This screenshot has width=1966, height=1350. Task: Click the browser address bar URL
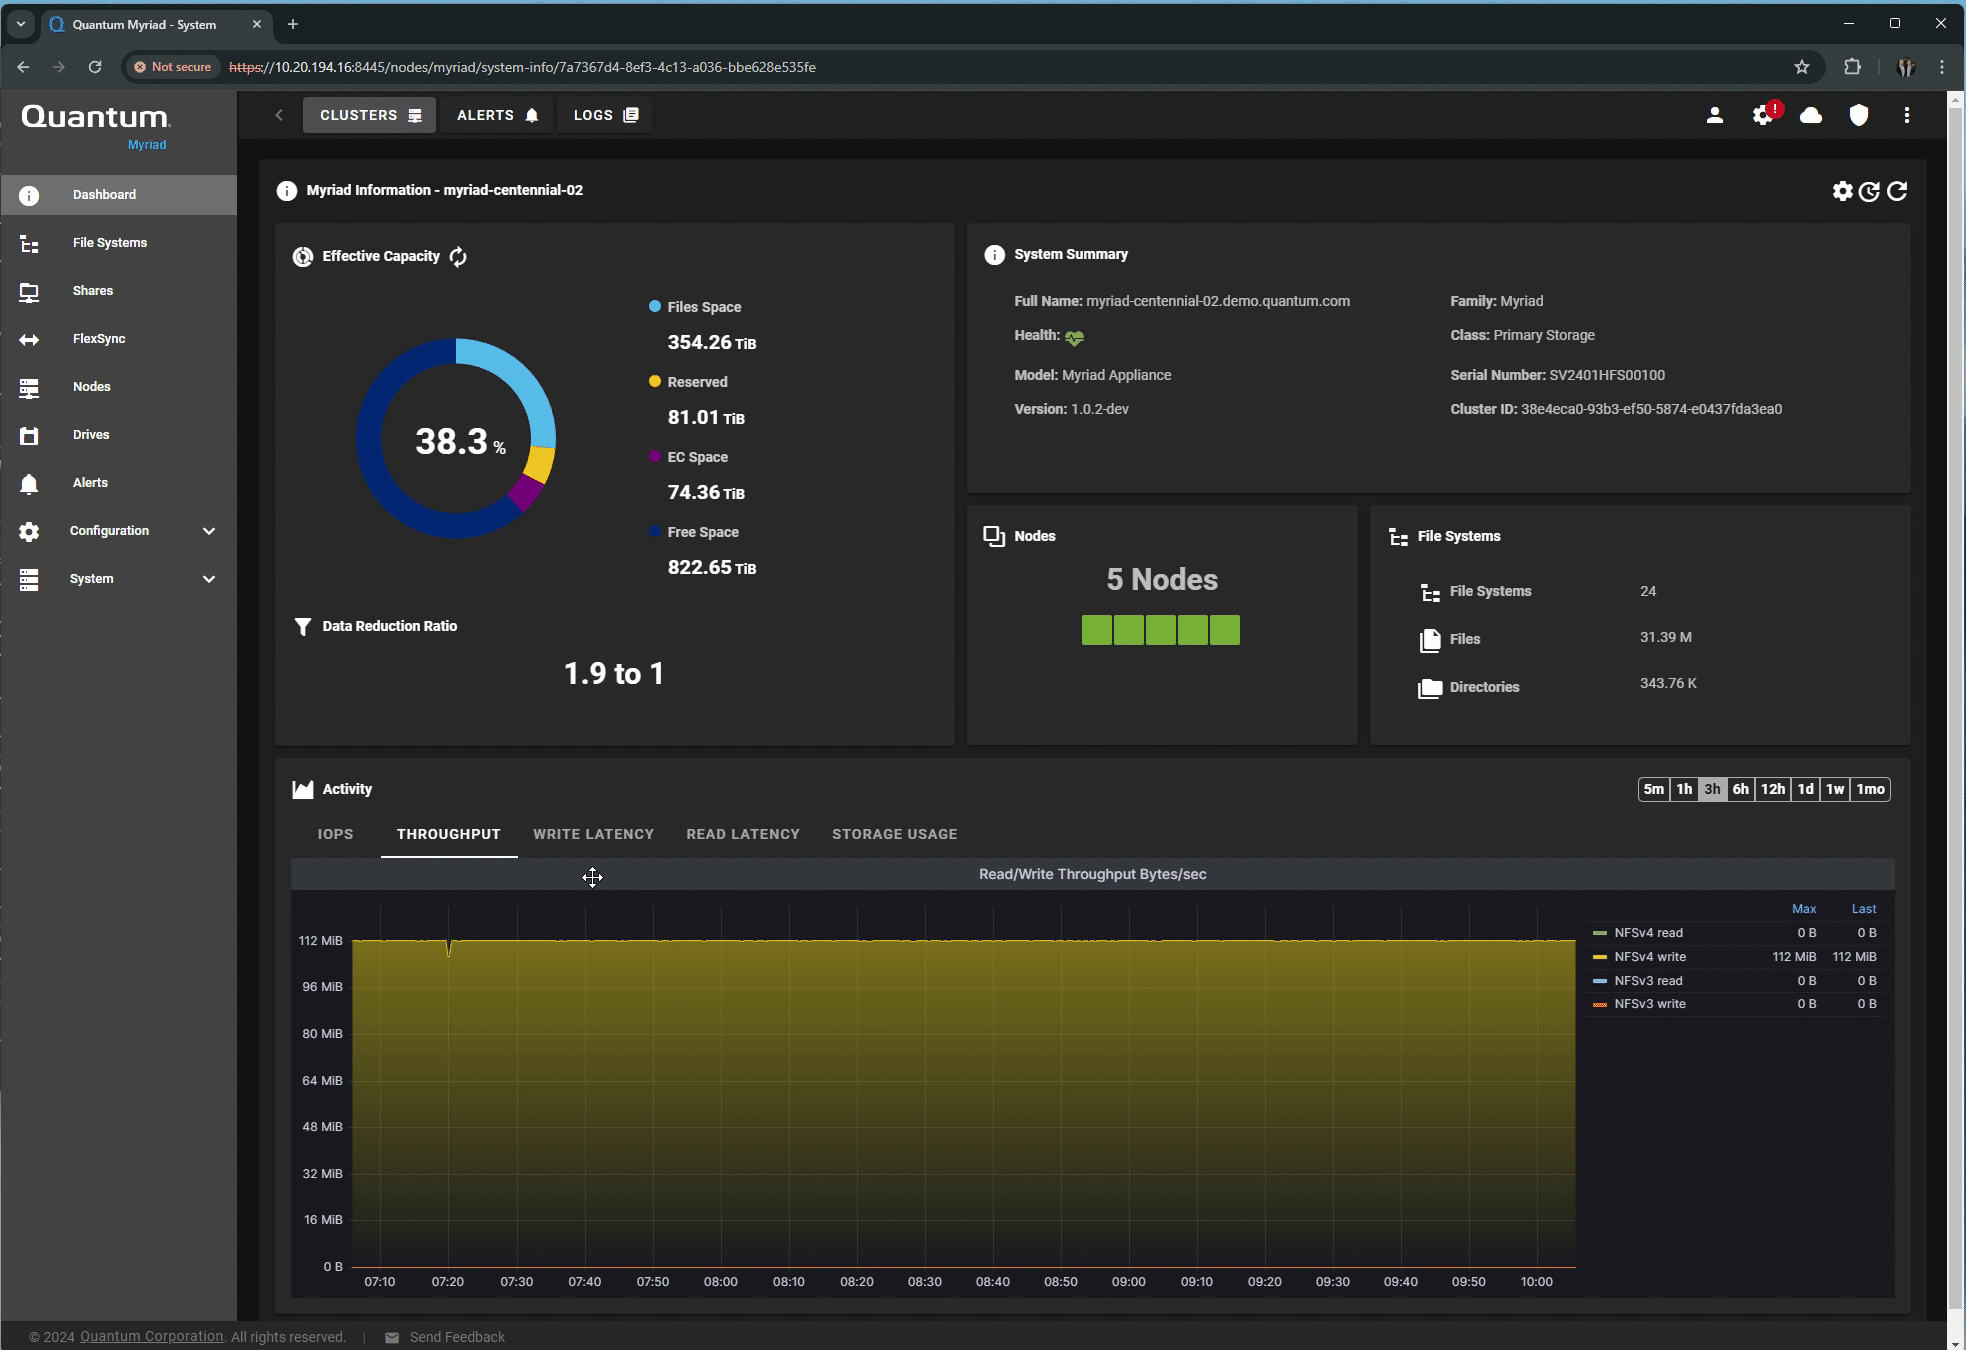[522, 67]
